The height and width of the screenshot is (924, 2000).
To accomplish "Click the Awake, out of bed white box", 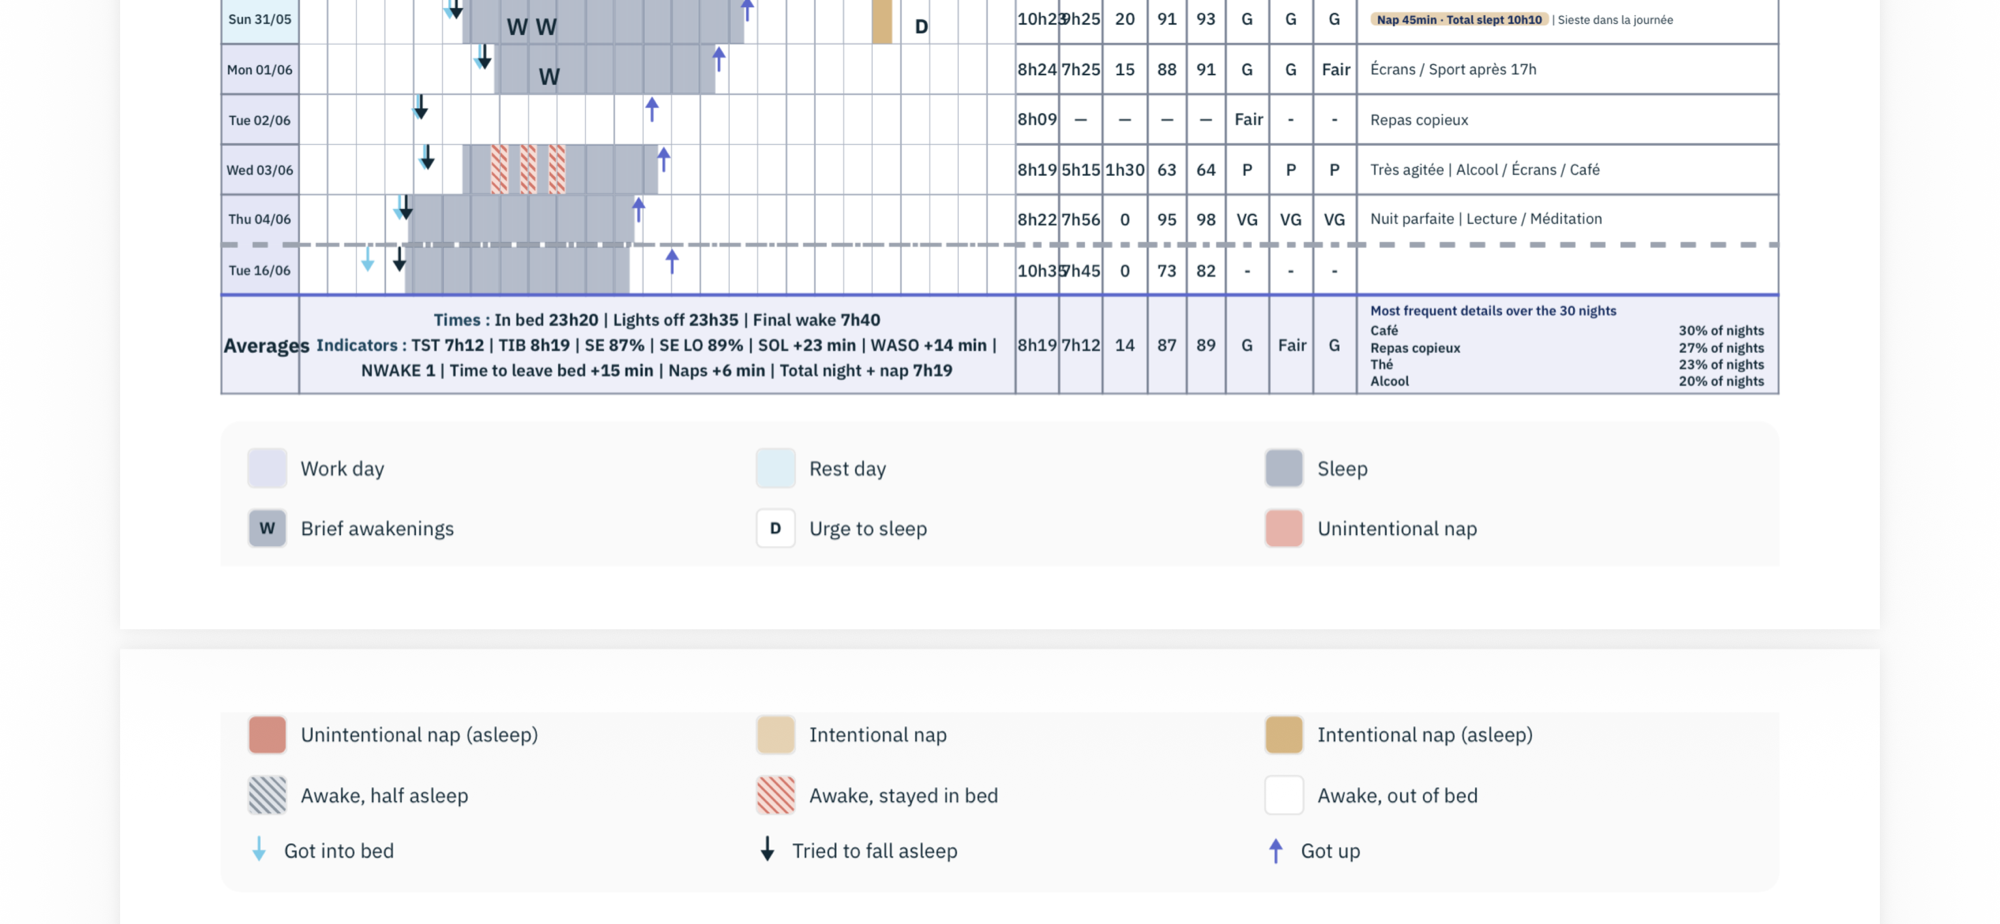I will [1284, 795].
